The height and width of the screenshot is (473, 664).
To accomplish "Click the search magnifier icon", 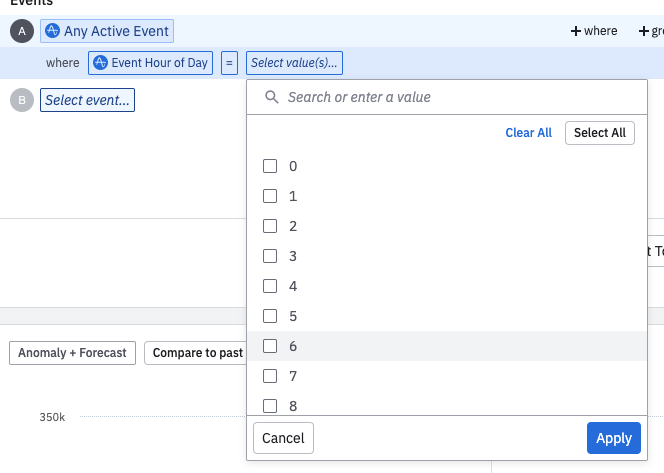I will click(x=270, y=98).
